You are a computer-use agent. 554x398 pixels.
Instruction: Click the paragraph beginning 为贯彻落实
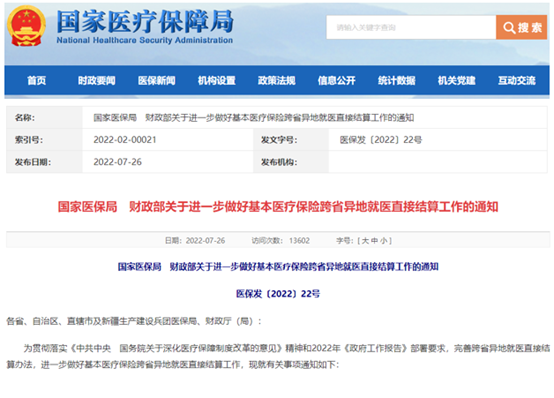(278, 356)
